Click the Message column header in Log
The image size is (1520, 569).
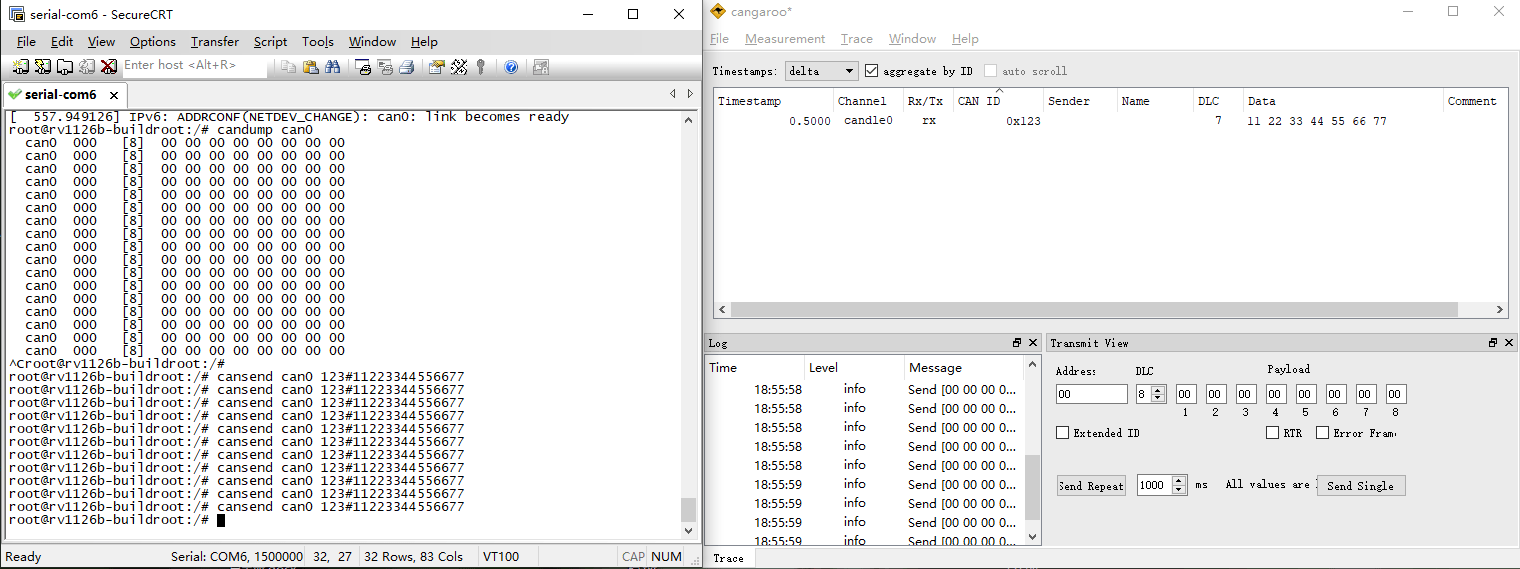[965, 368]
